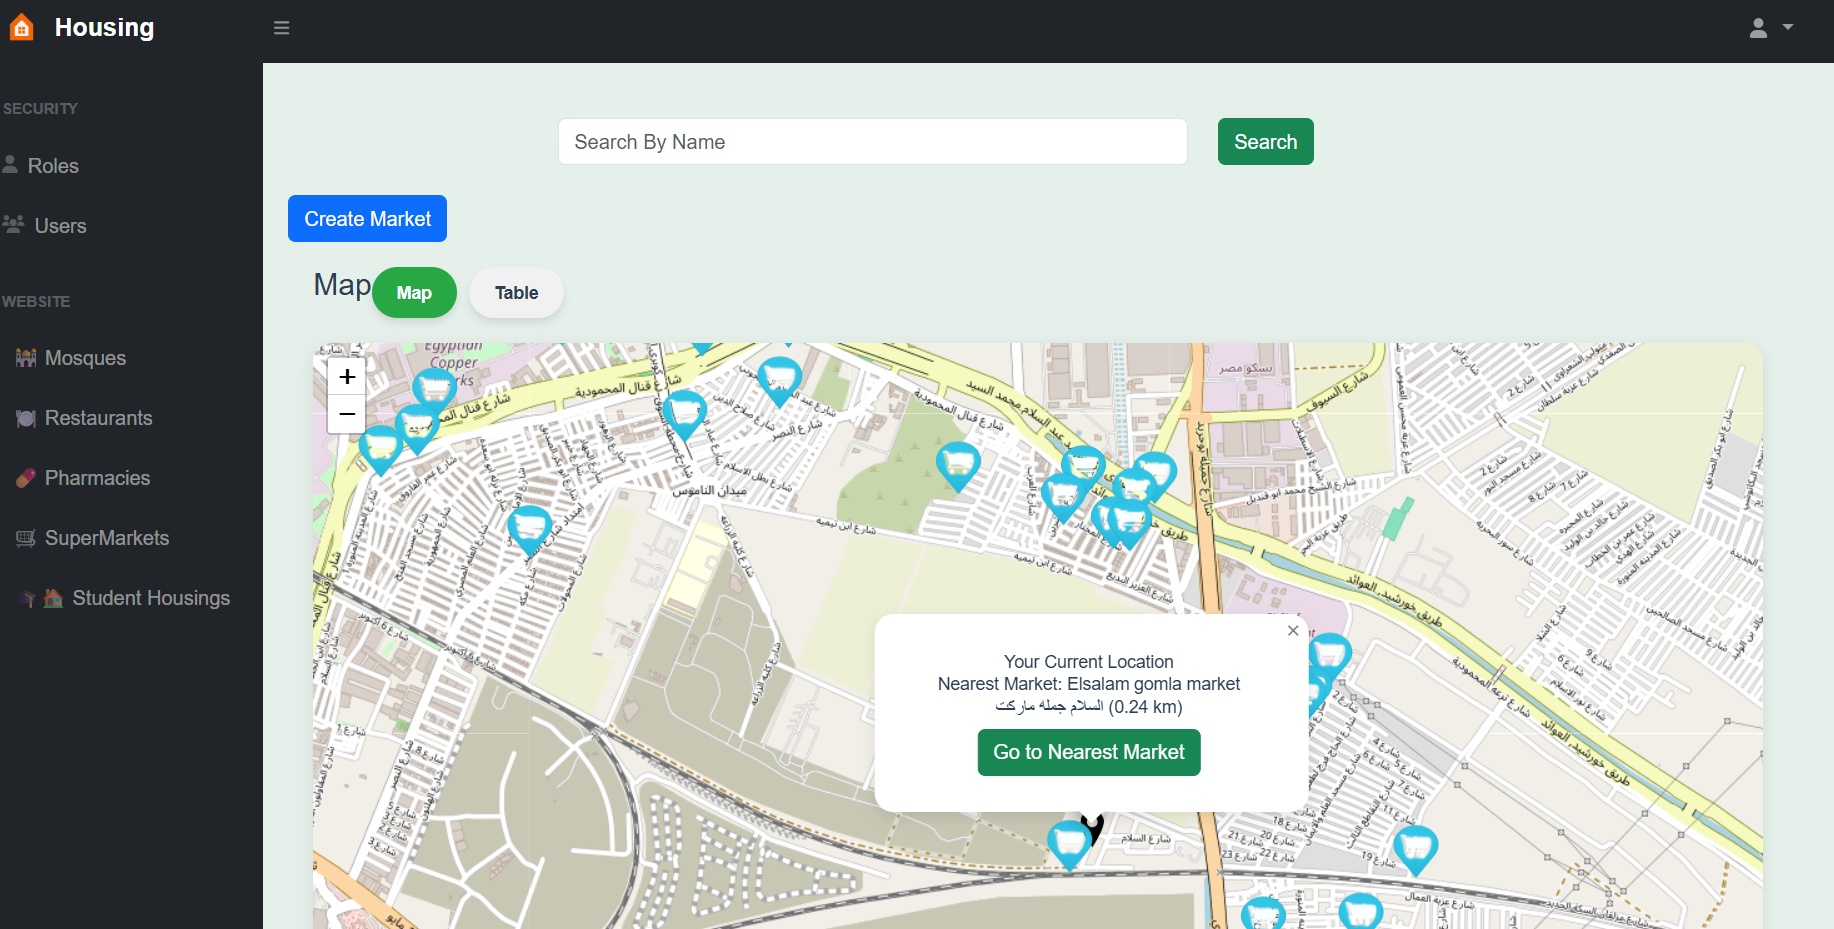Click the Create Market button
The image size is (1834, 929).
pos(367,219)
